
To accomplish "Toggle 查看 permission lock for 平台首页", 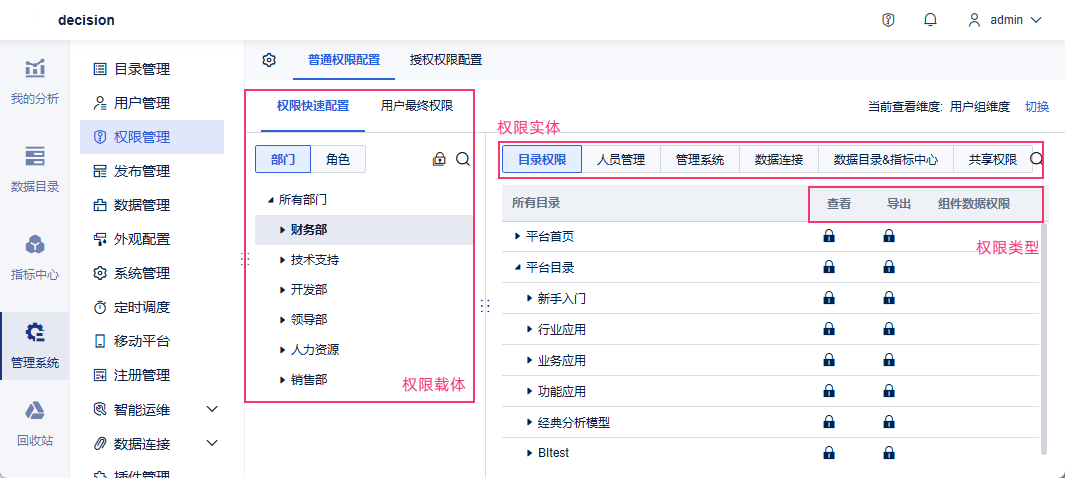I will [x=829, y=237].
